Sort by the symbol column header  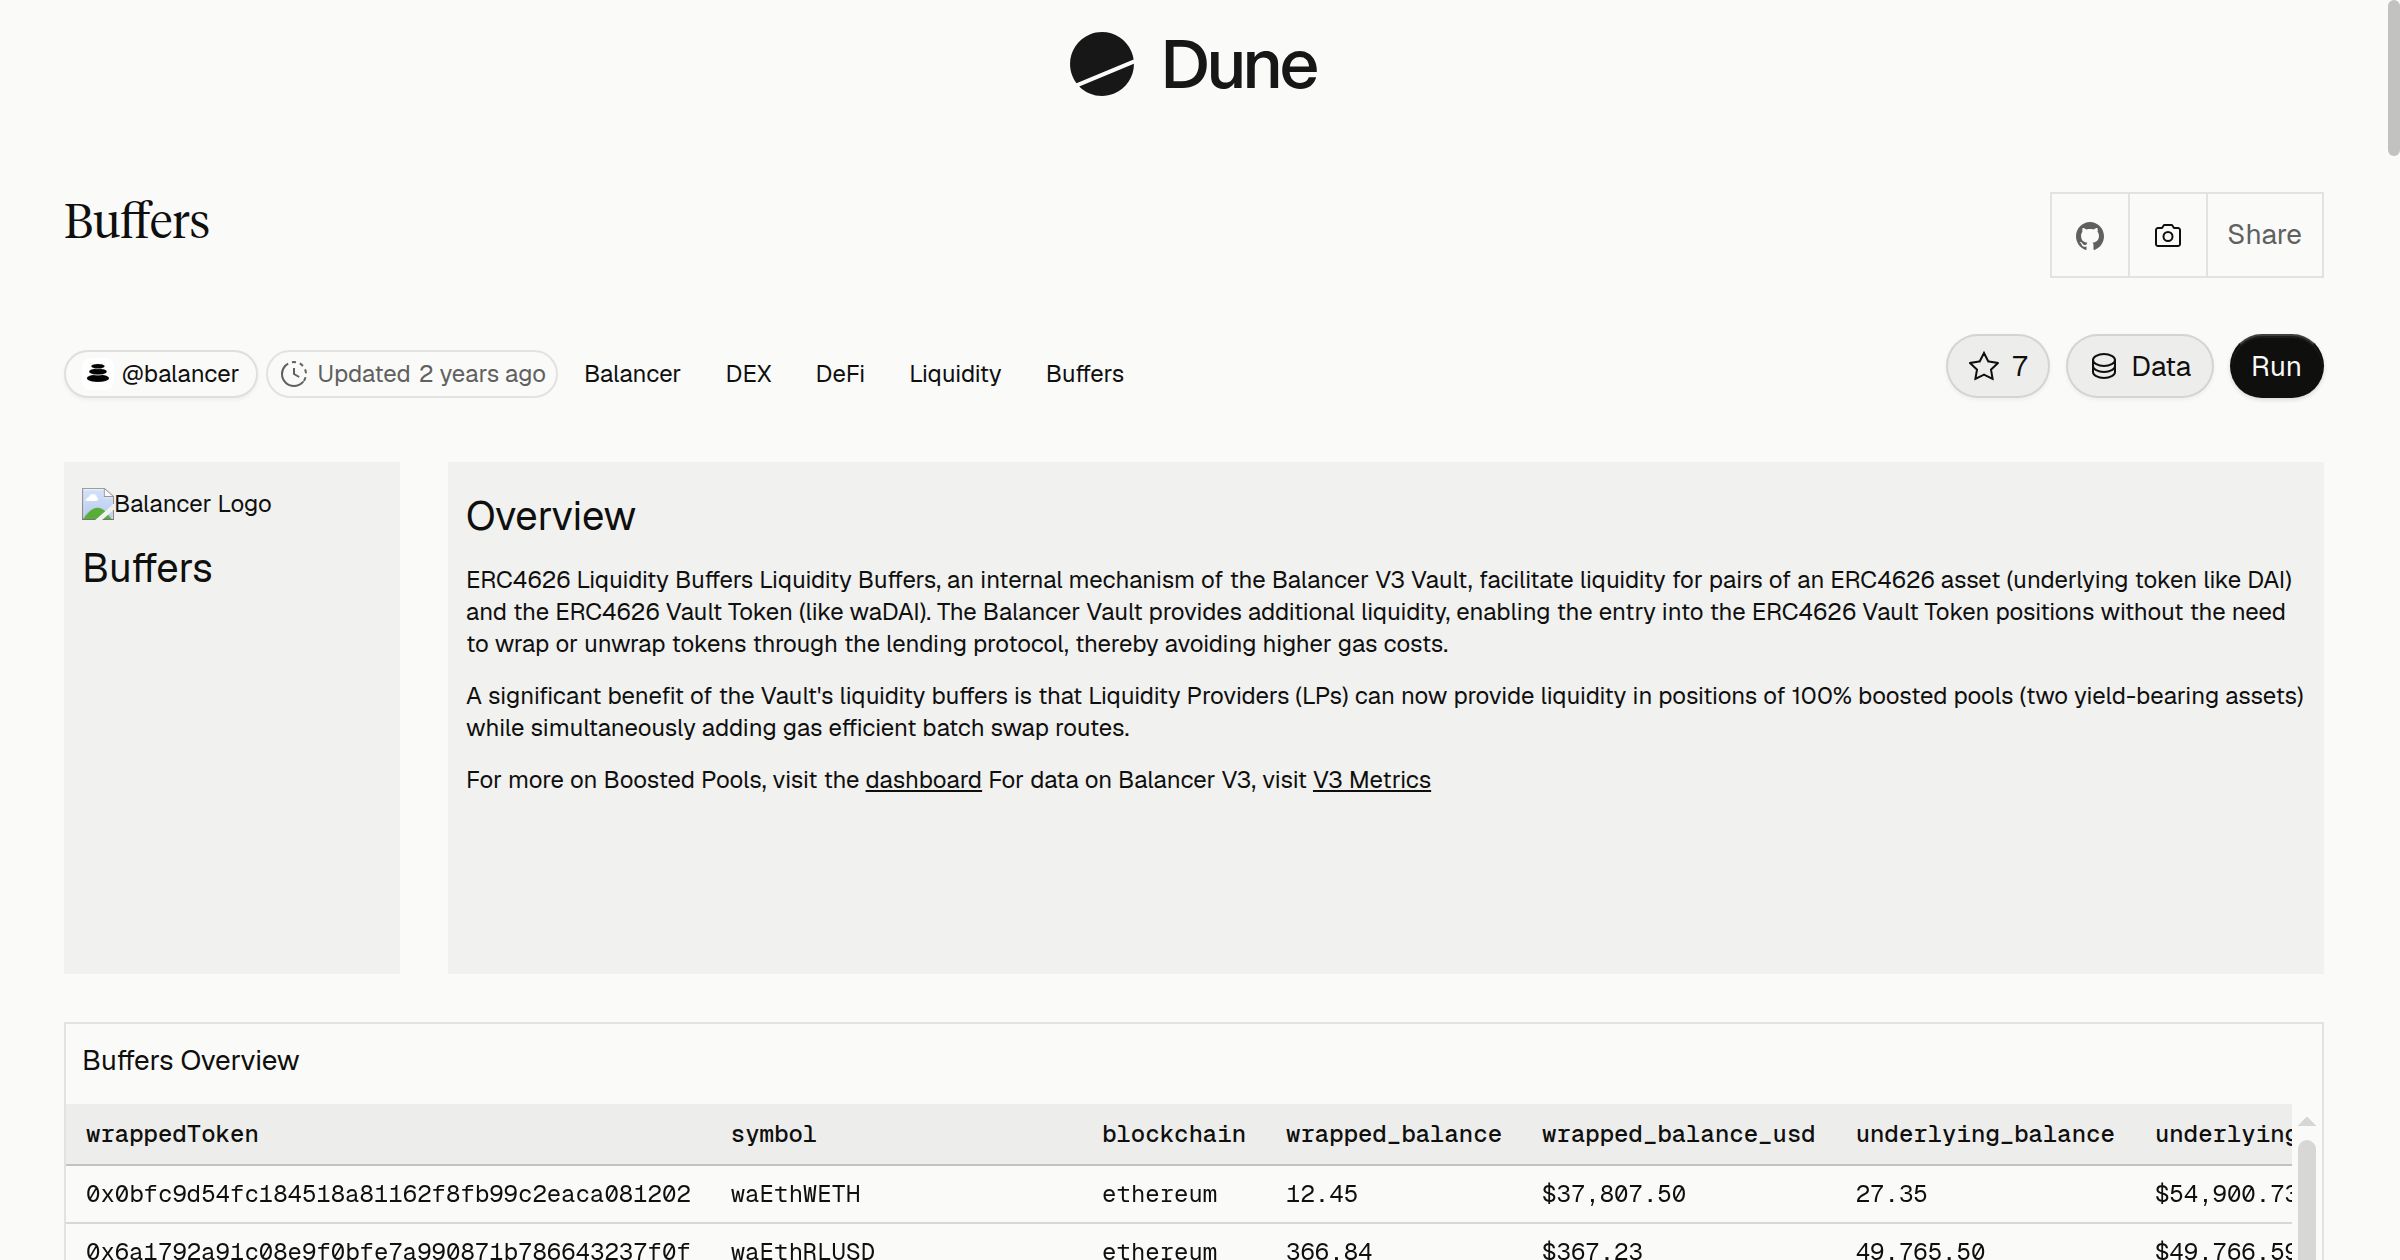tap(773, 1134)
